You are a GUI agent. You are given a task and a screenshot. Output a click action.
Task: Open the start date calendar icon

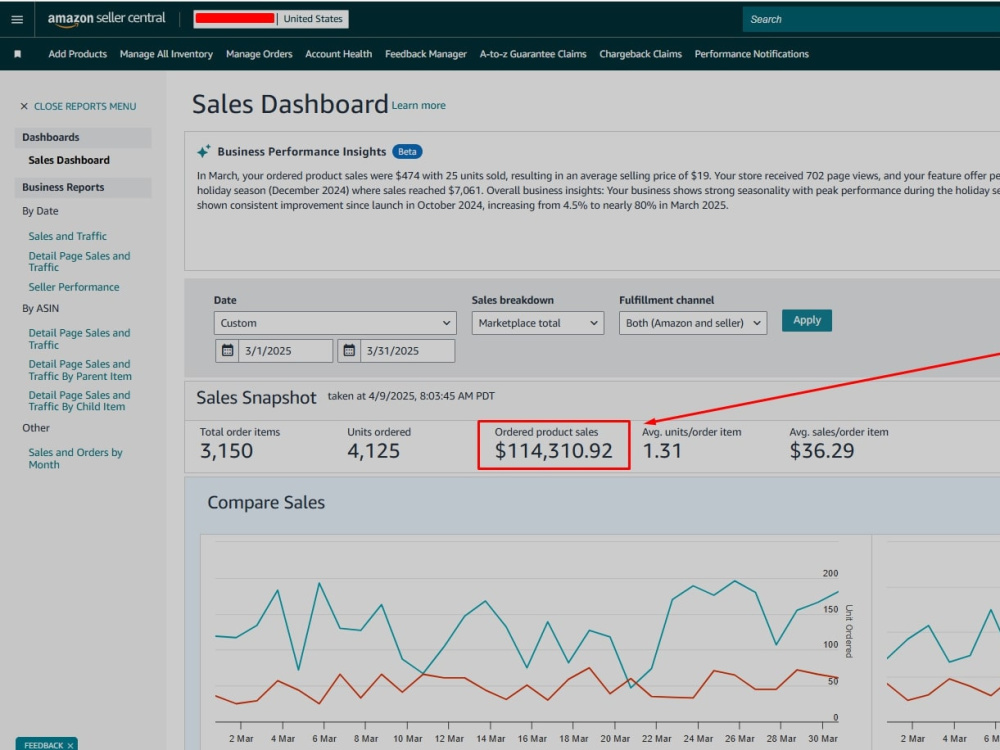pyautogui.click(x=227, y=351)
